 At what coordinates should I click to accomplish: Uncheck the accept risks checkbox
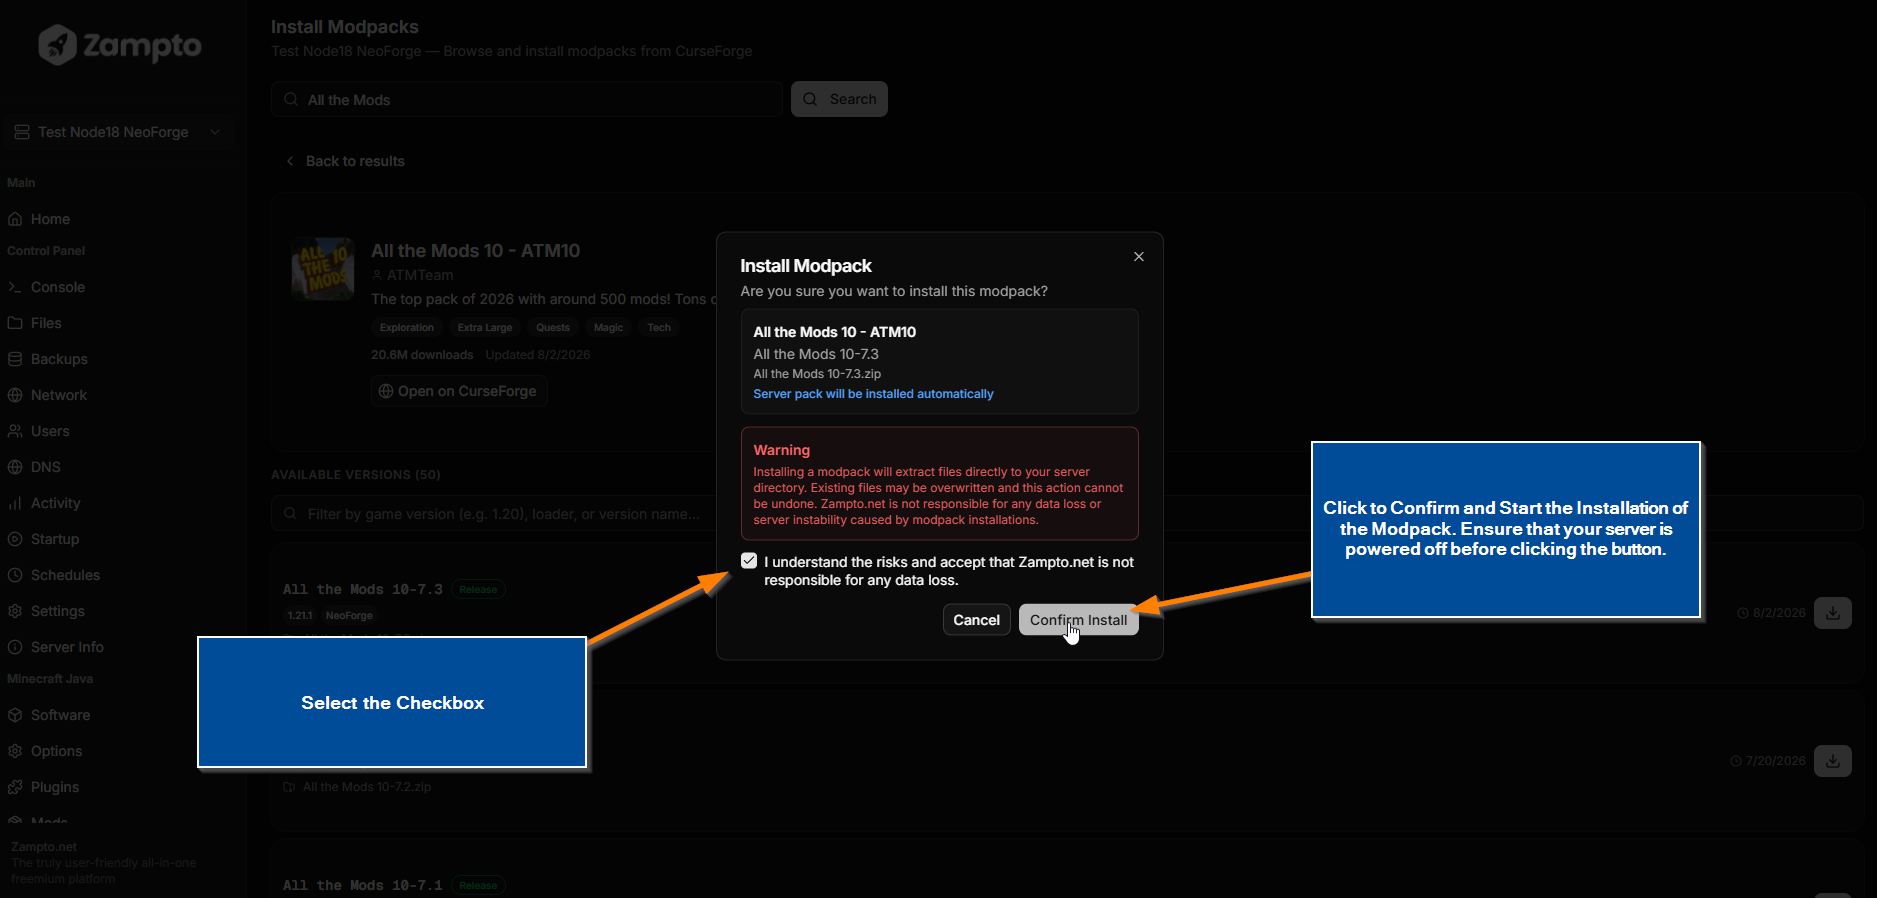click(x=749, y=561)
